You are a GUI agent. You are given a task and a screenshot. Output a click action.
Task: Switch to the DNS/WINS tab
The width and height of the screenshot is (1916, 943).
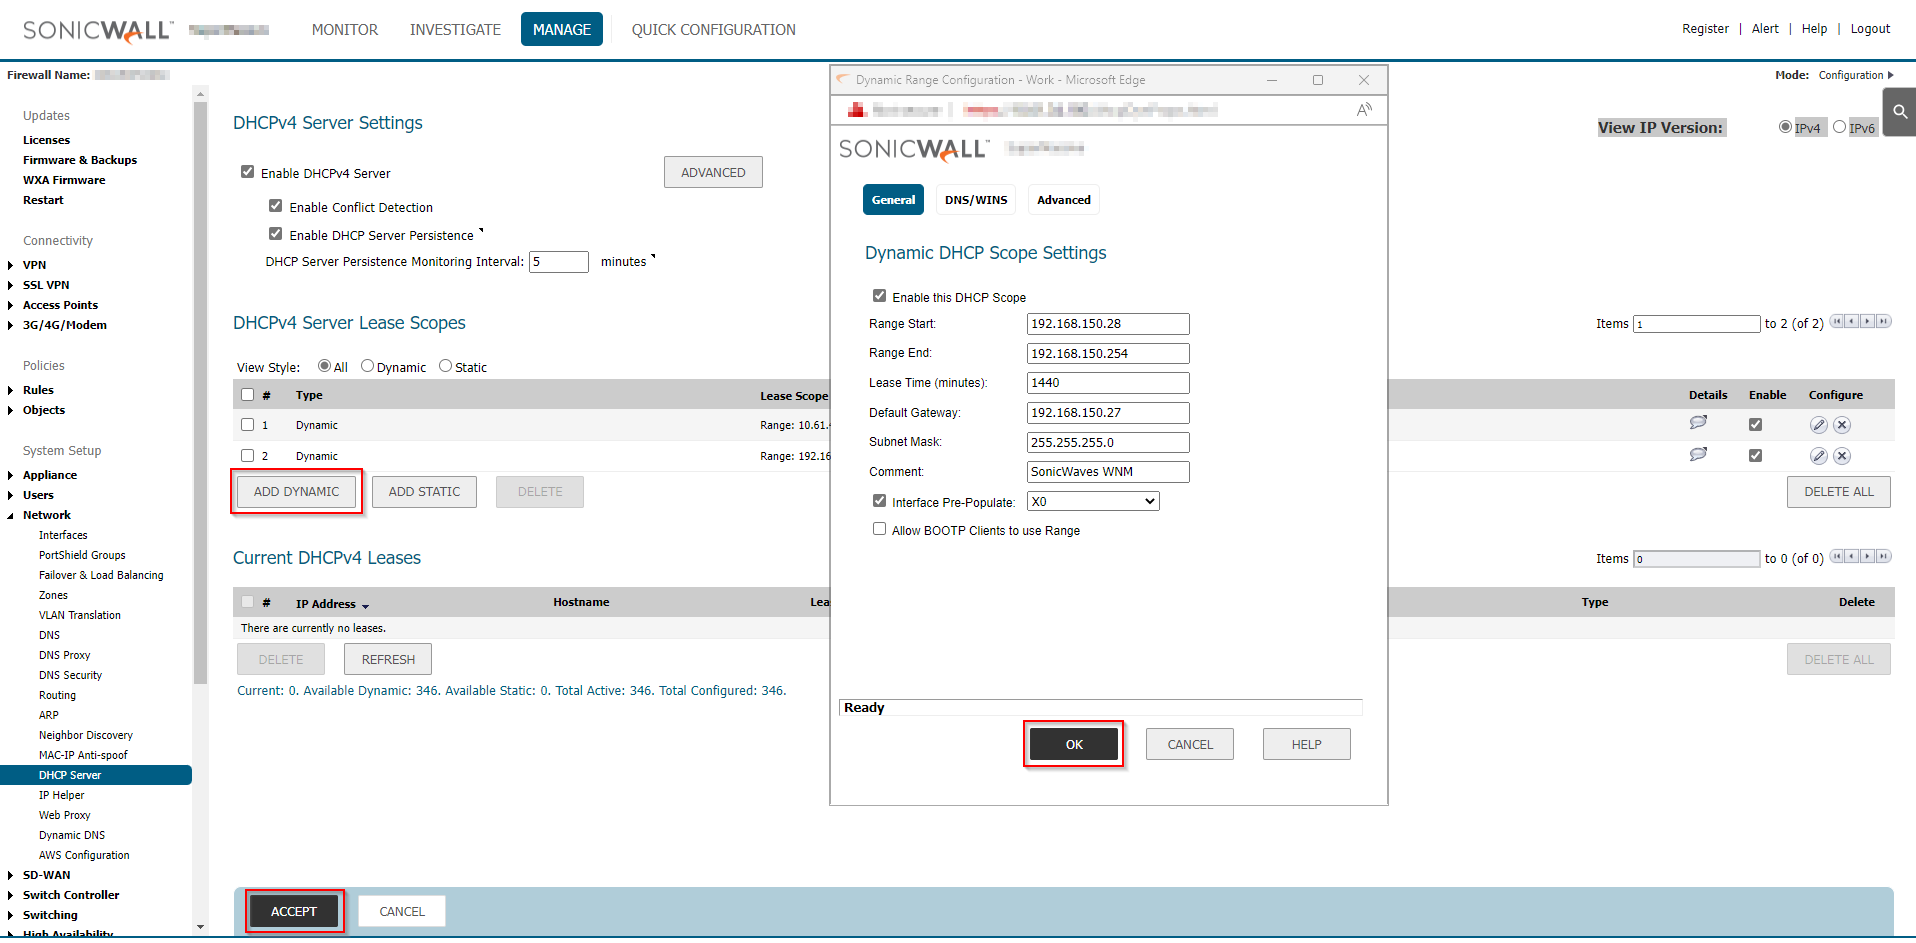pyautogui.click(x=976, y=200)
